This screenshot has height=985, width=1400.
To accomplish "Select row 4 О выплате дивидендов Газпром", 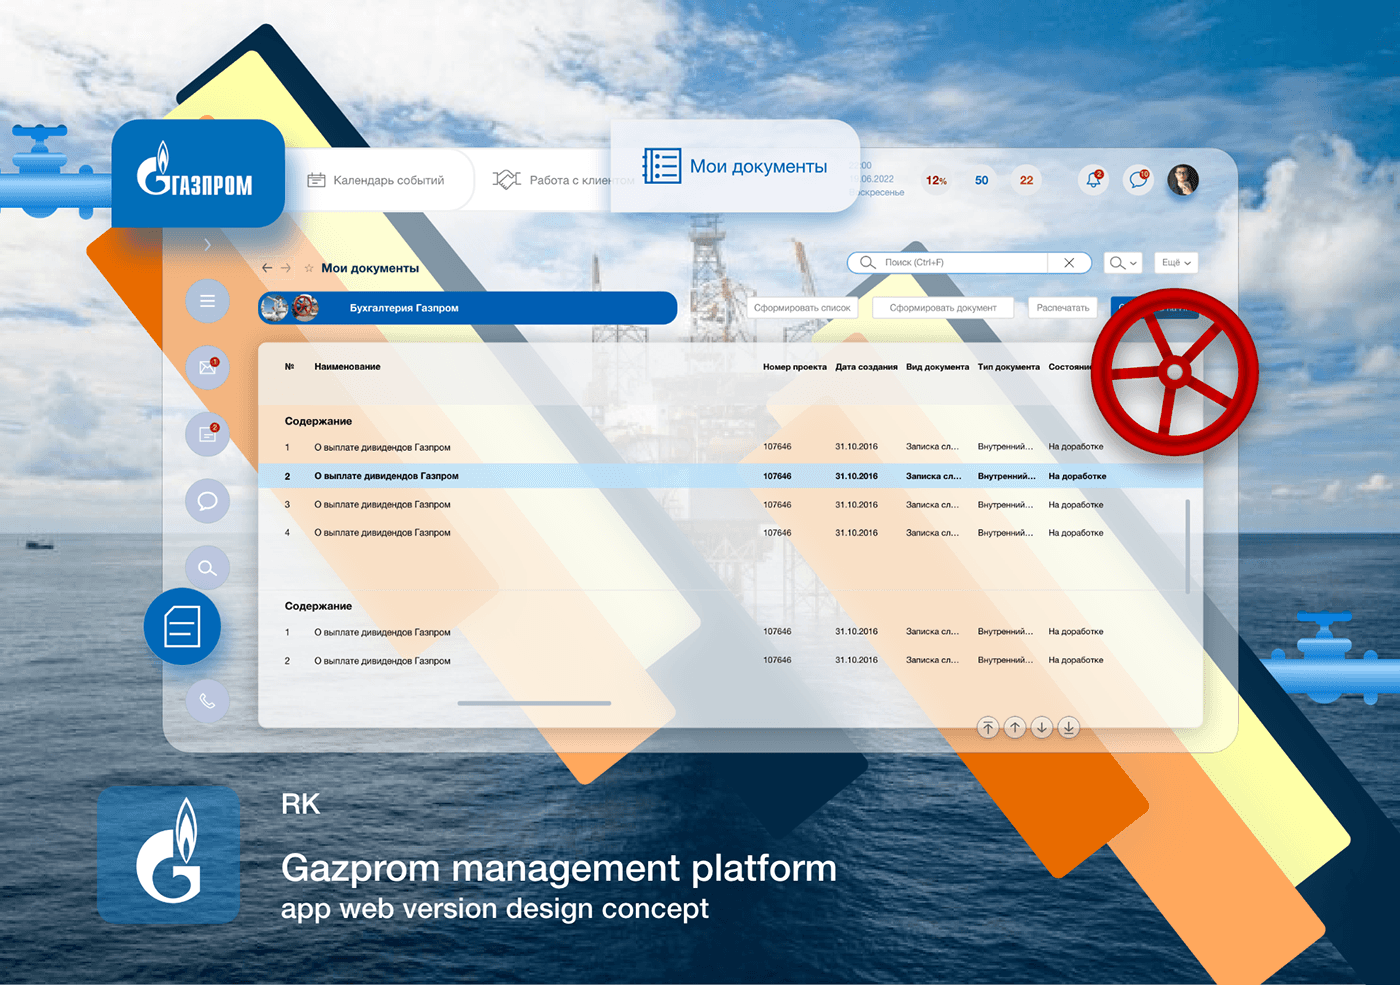I will coord(730,533).
